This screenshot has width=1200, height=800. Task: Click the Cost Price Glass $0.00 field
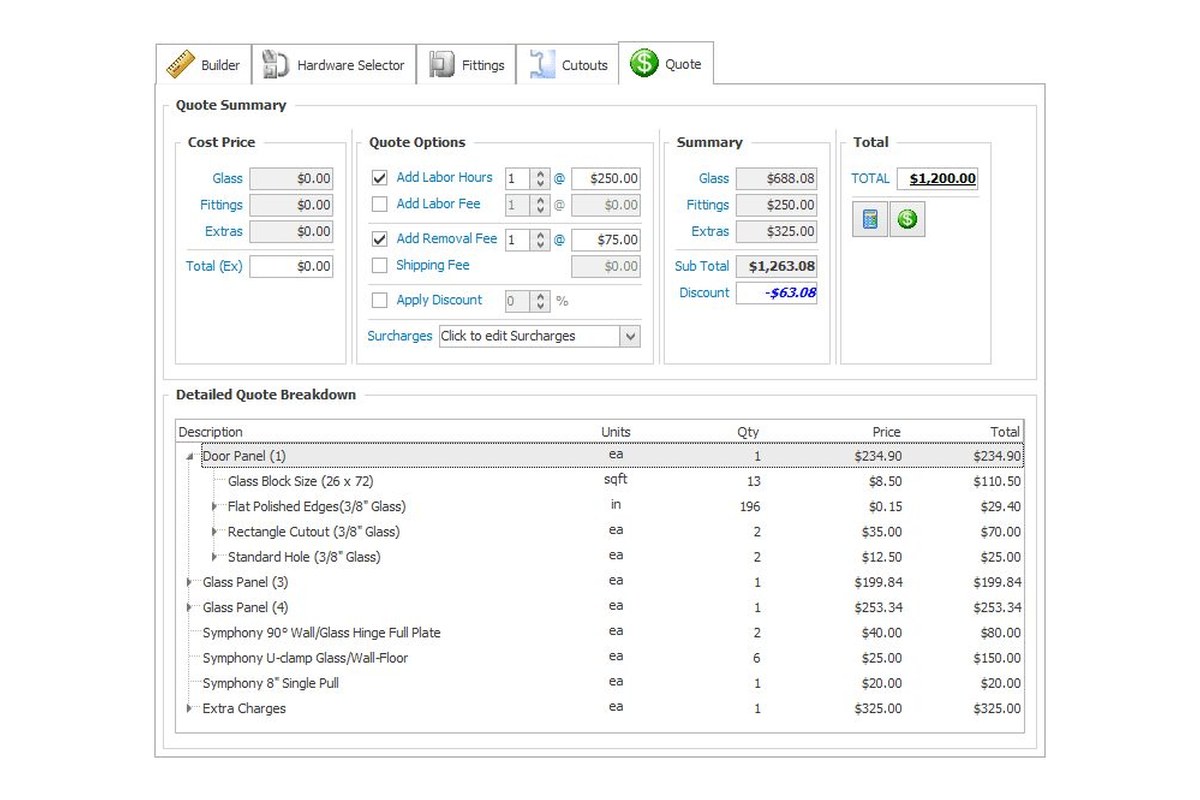click(x=291, y=179)
